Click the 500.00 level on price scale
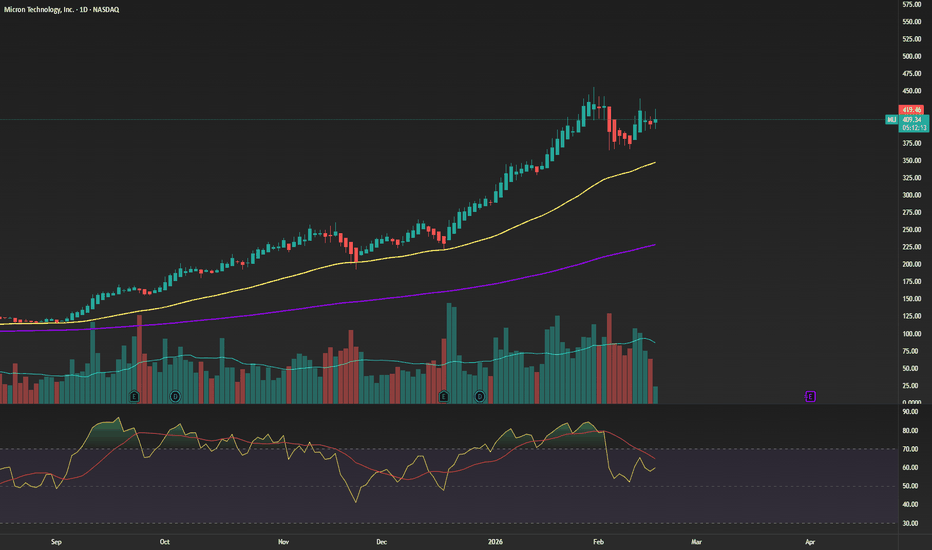The image size is (932, 550). [x=911, y=56]
